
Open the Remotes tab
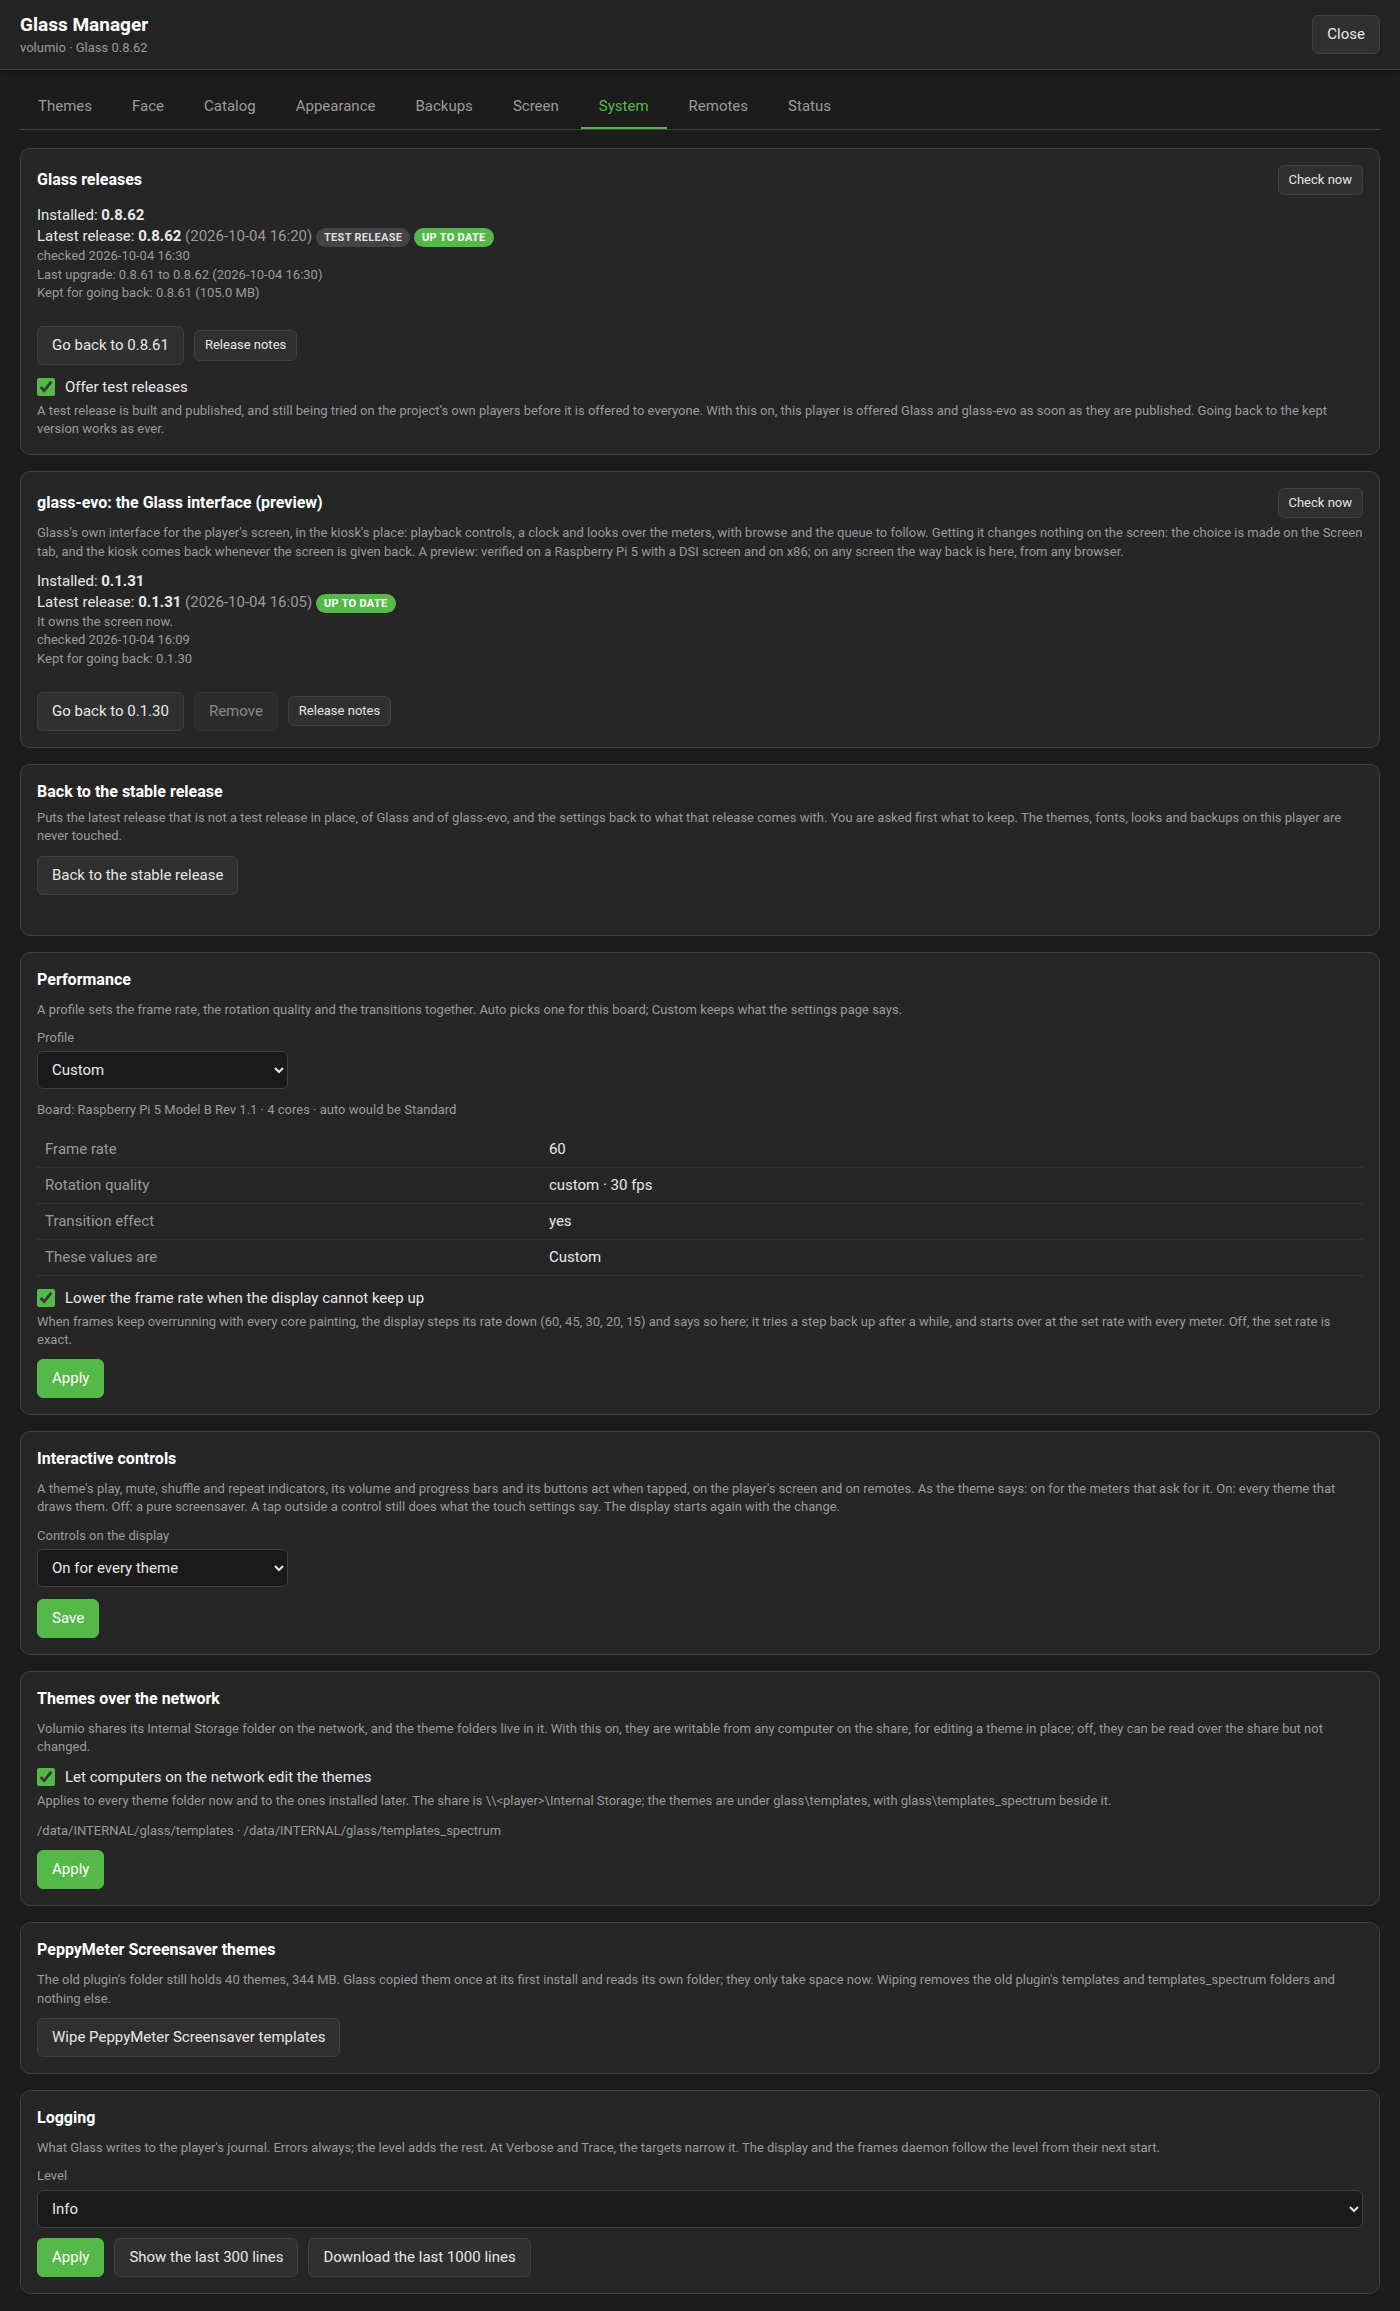pos(718,106)
